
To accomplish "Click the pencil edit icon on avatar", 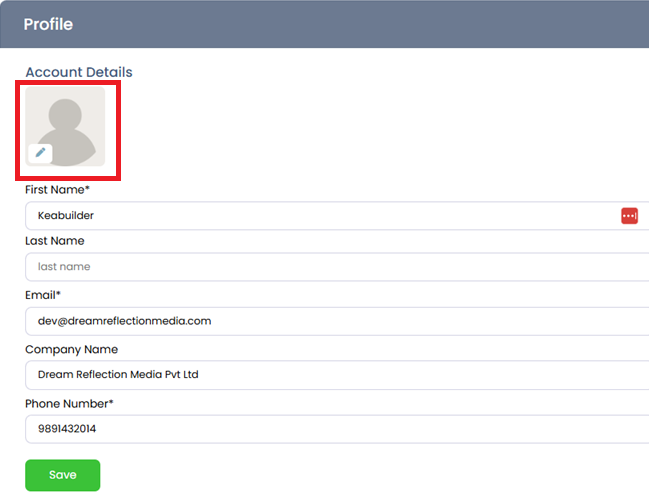I will click(40, 153).
